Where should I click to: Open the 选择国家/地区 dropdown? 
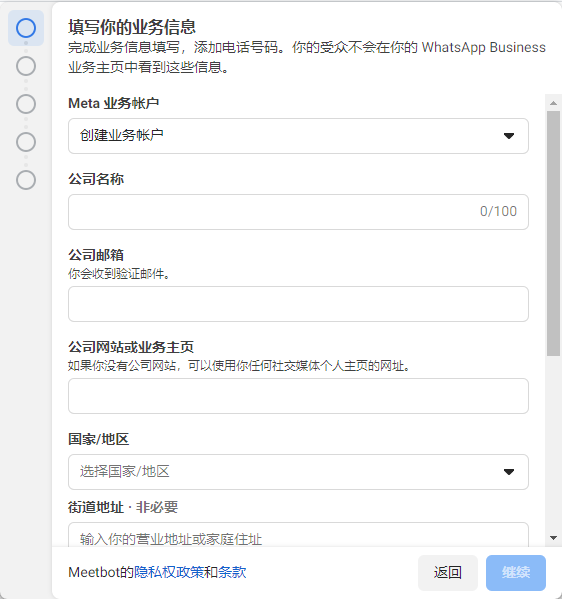[x=298, y=472]
